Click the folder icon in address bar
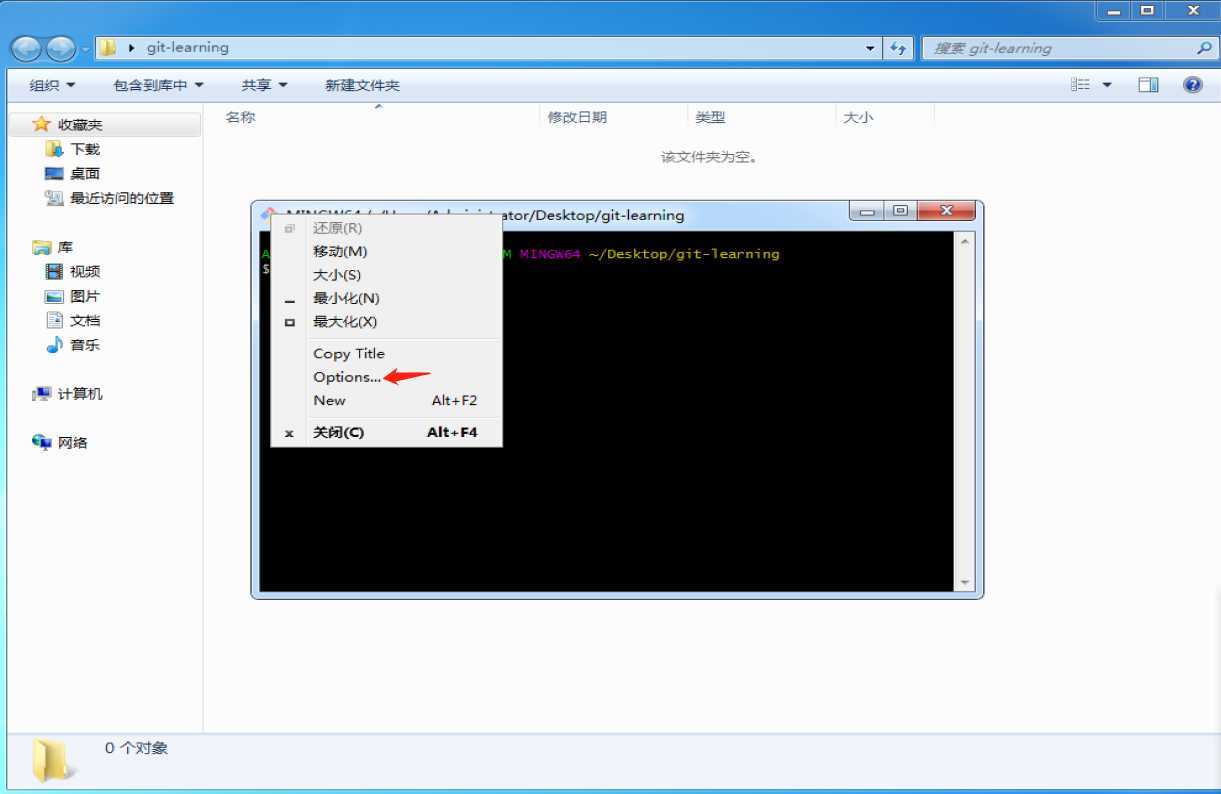Viewport: 1221px width, 794px height. tap(108, 47)
